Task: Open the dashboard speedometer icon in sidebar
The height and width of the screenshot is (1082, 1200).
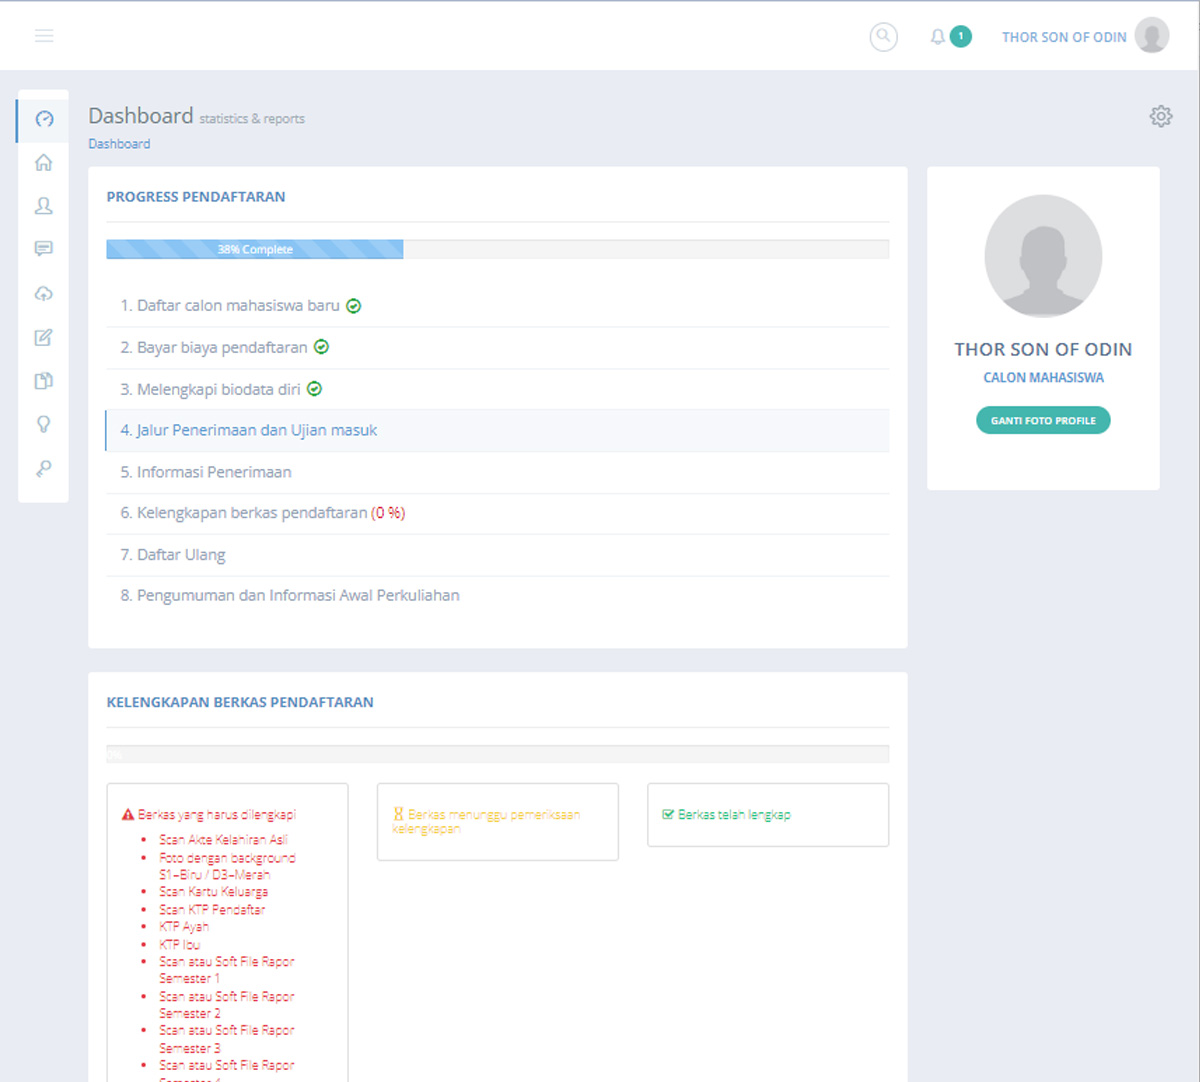Action: coord(44,119)
